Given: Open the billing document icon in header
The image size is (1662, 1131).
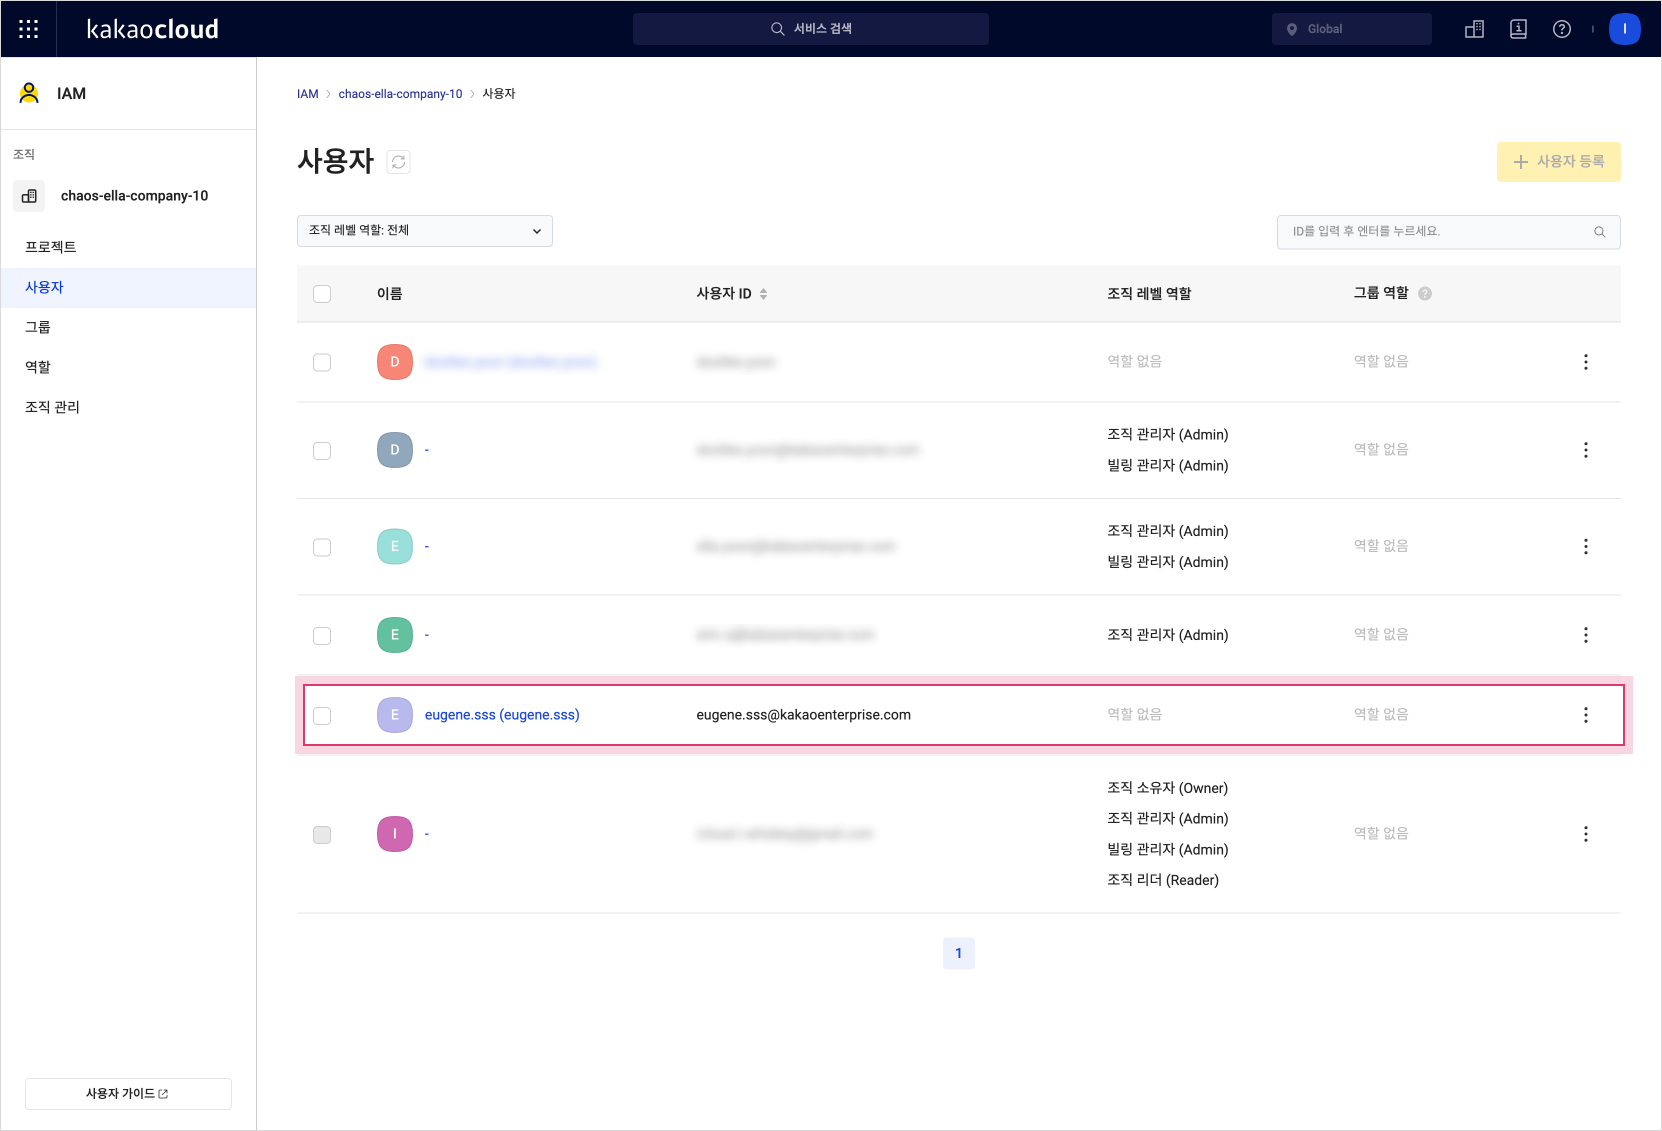Looking at the screenshot, I should [x=1518, y=29].
